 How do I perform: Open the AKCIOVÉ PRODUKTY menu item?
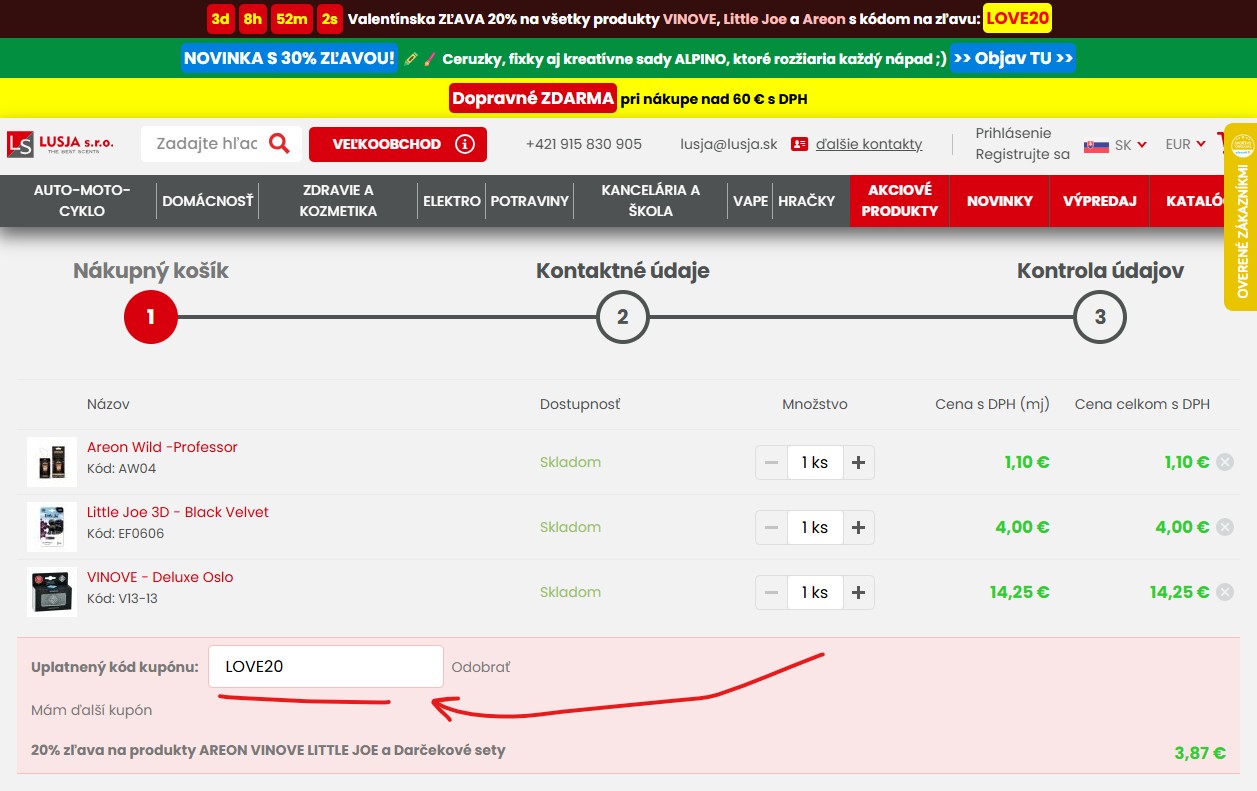[899, 200]
